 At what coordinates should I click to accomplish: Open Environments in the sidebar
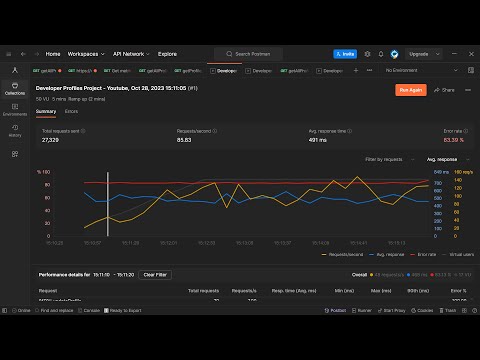[x=15, y=110]
